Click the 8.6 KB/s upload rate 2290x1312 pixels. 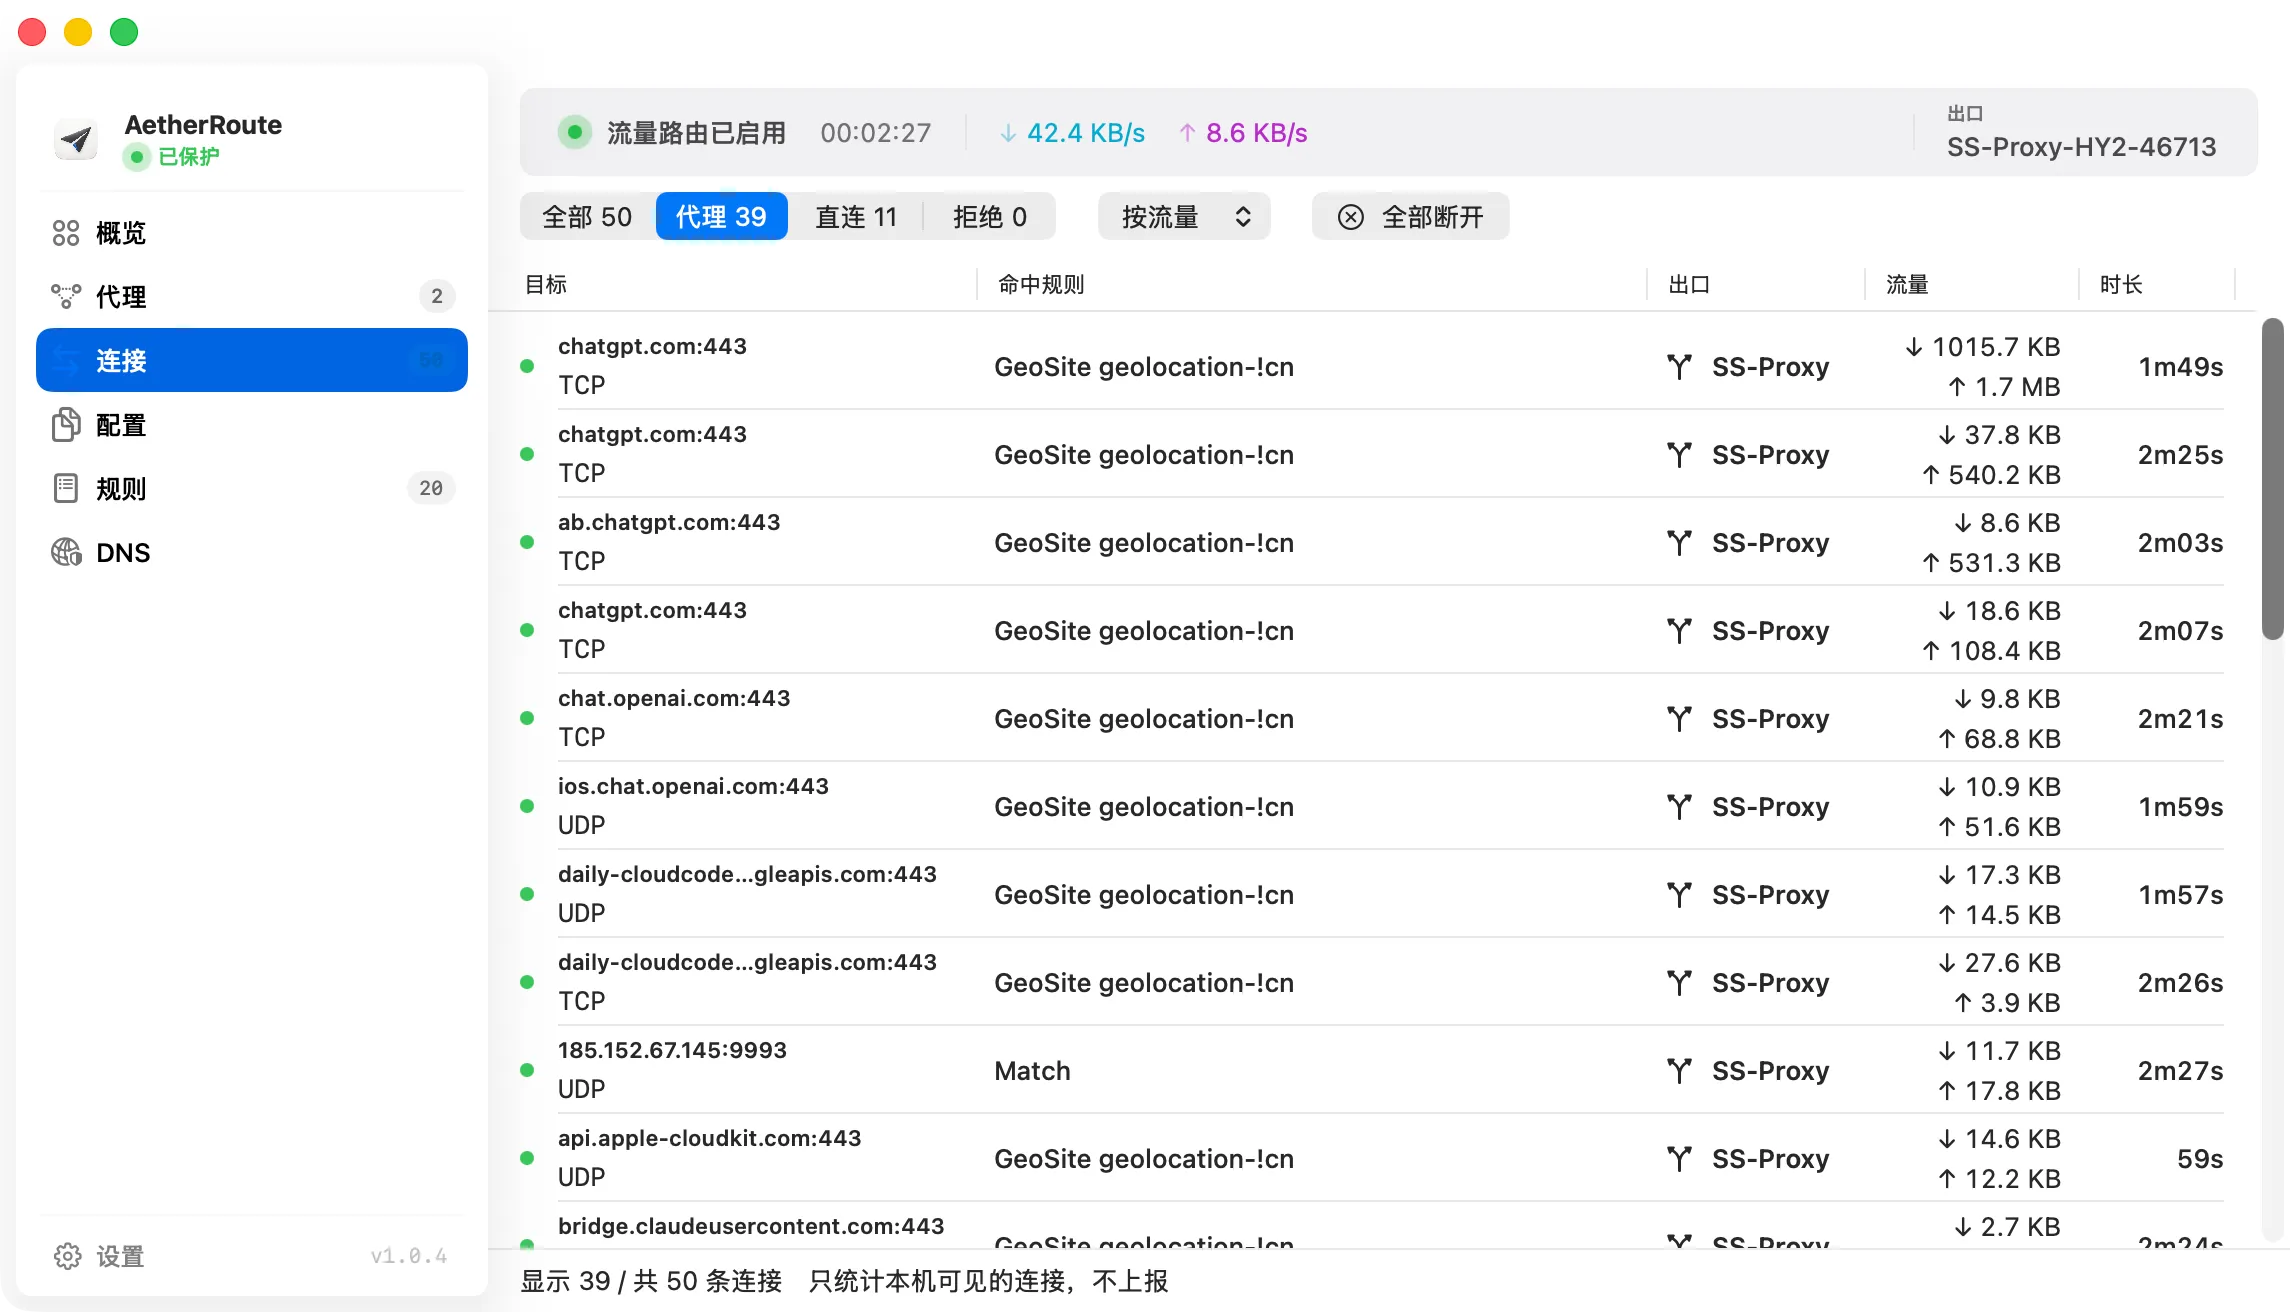pos(1257,133)
